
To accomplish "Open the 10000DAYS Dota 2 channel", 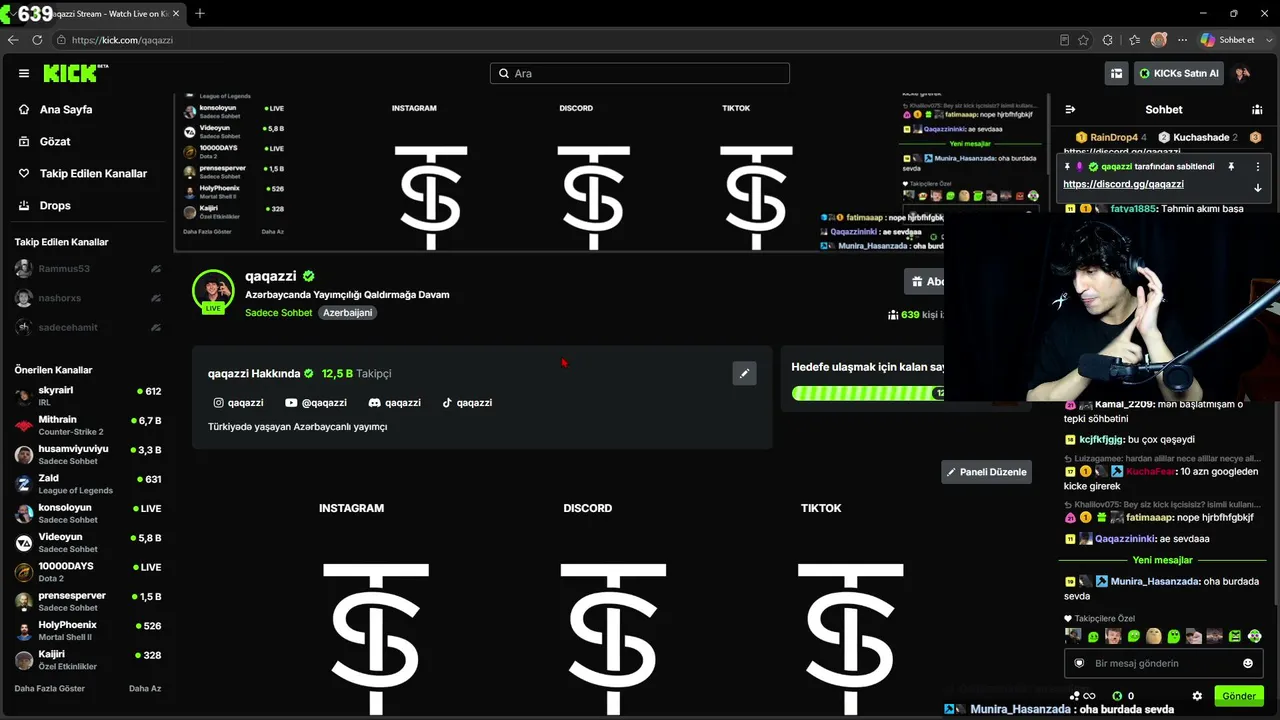I will (87, 572).
